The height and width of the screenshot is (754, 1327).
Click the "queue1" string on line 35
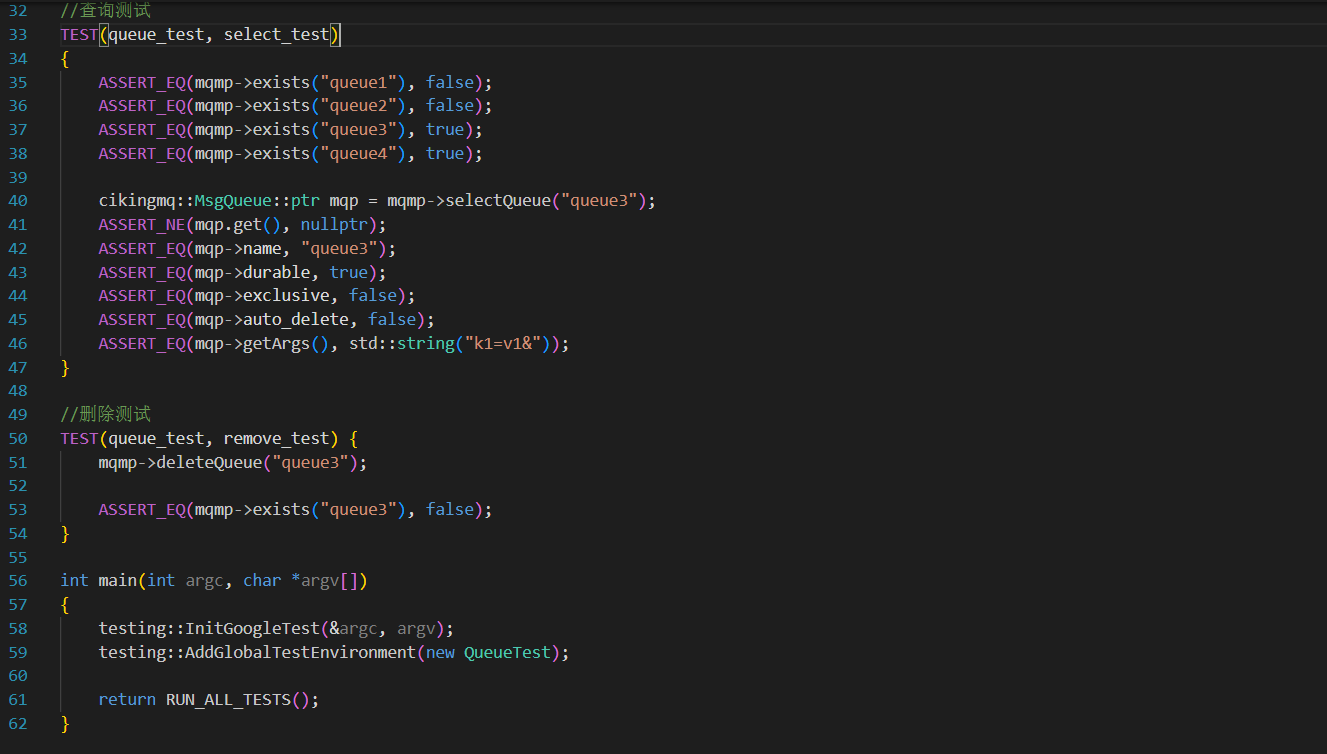coord(358,82)
